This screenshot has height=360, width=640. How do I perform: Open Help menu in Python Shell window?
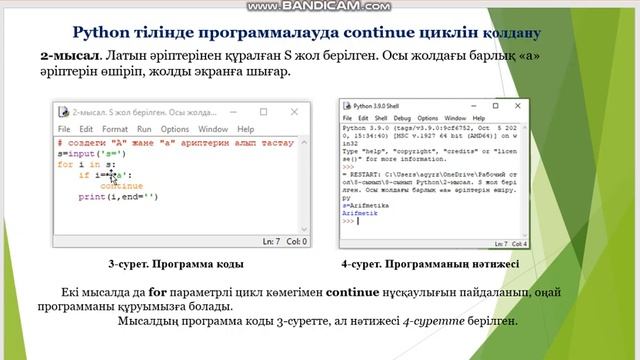click(x=479, y=118)
